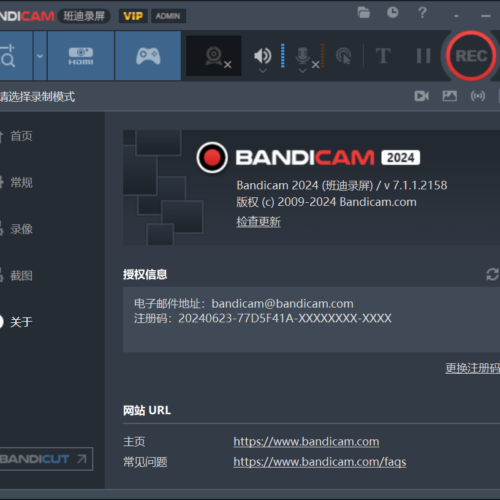Screen dimensions: 500x500
Task: Click the email bandicam@bandicam.com text
Action: pyautogui.click(x=282, y=304)
